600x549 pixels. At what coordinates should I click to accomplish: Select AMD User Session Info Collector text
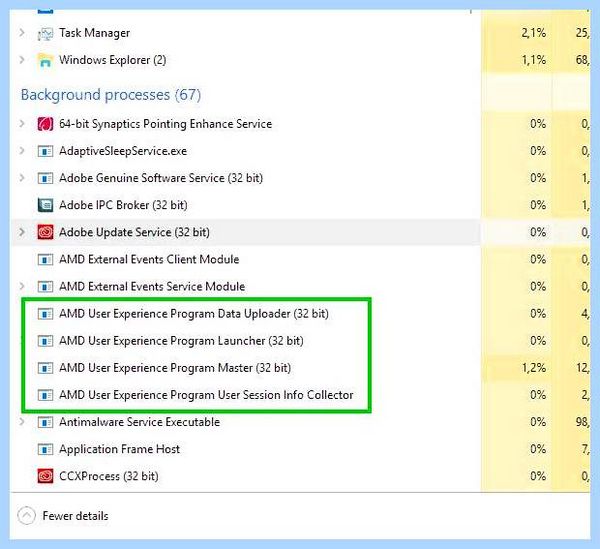point(206,395)
